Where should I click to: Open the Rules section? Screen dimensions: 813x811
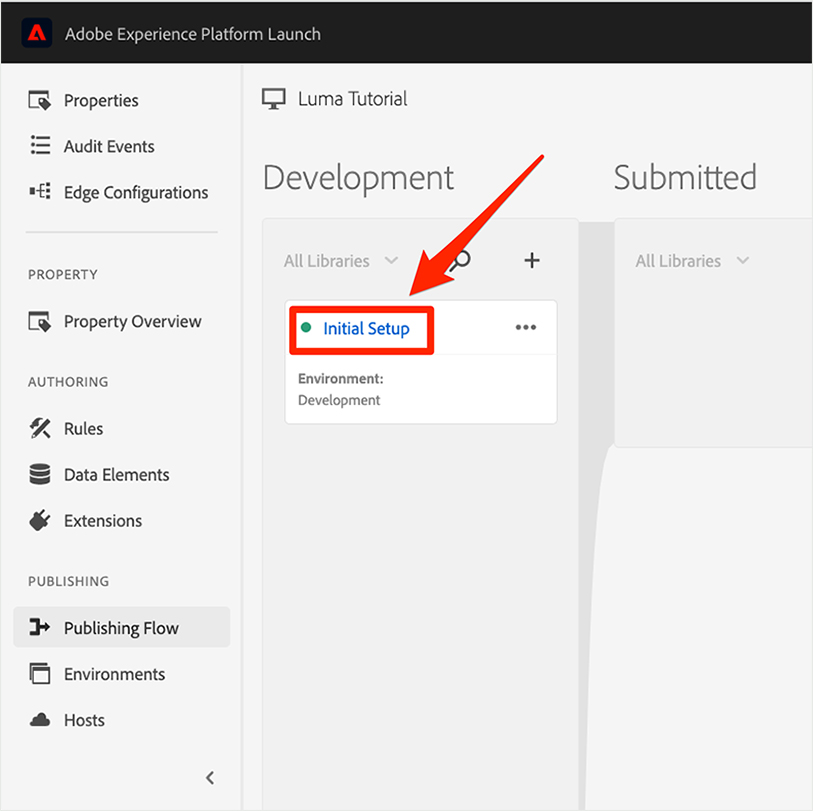tap(83, 429)
